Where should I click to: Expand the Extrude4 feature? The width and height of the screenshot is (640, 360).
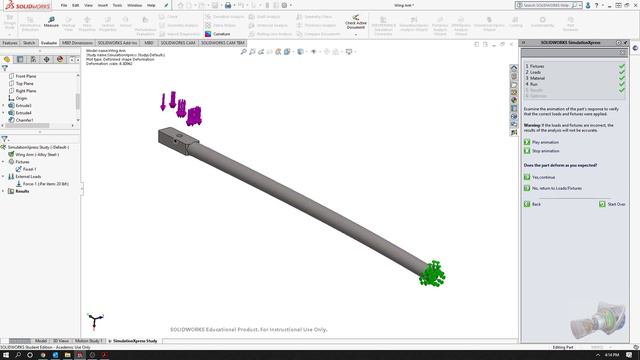coord(3,113)
